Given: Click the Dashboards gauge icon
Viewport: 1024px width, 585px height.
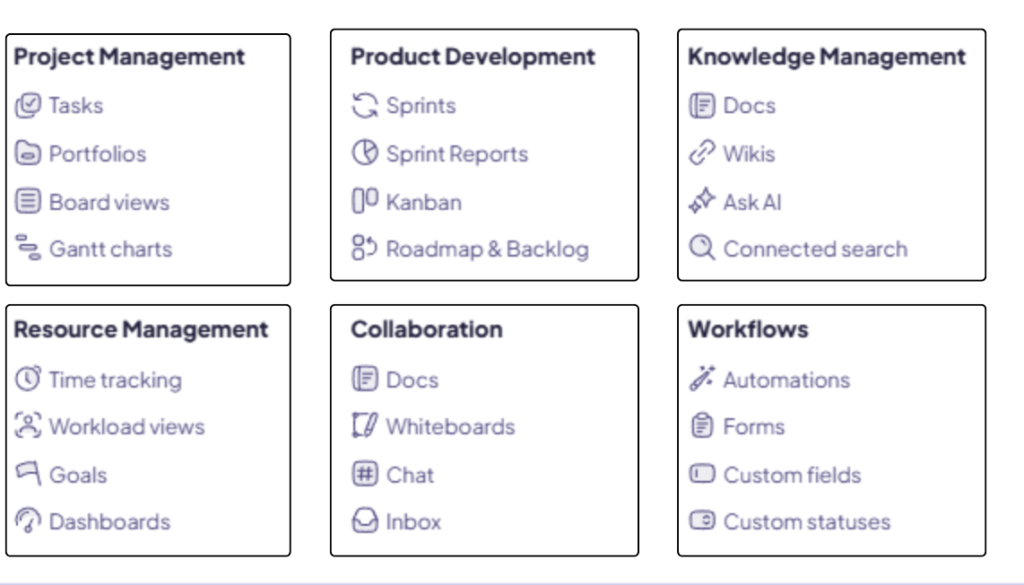Looking at the screenshot, I should [28, 520].
